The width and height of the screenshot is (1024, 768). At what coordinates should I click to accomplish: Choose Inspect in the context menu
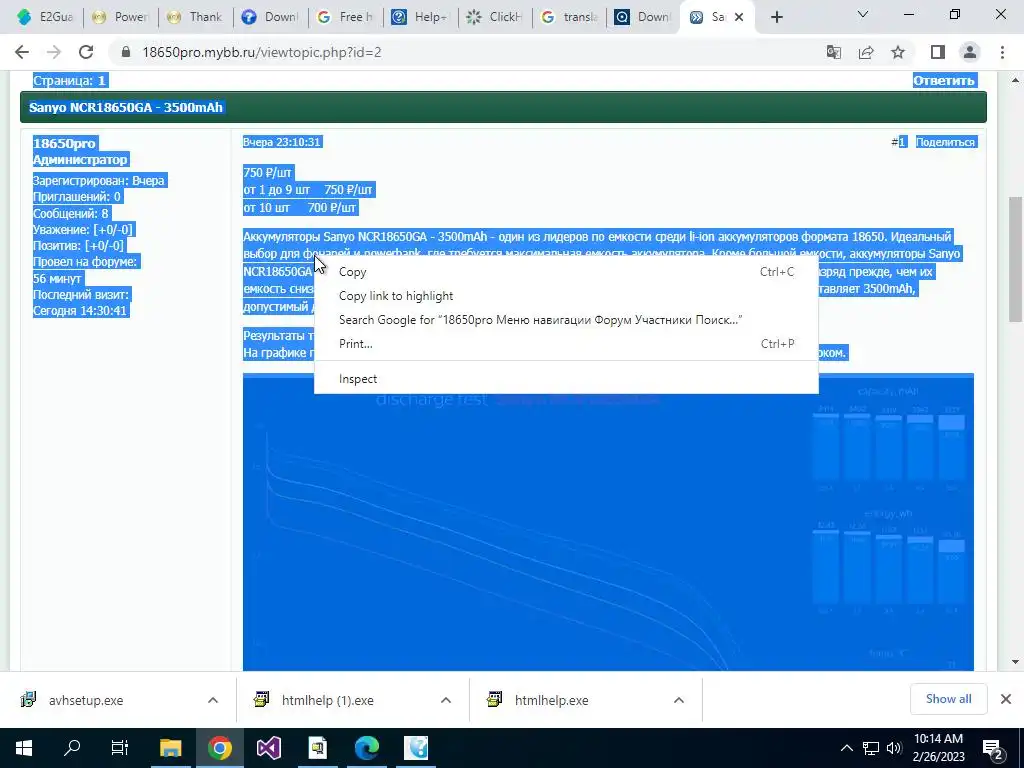(x=566, y=379)
